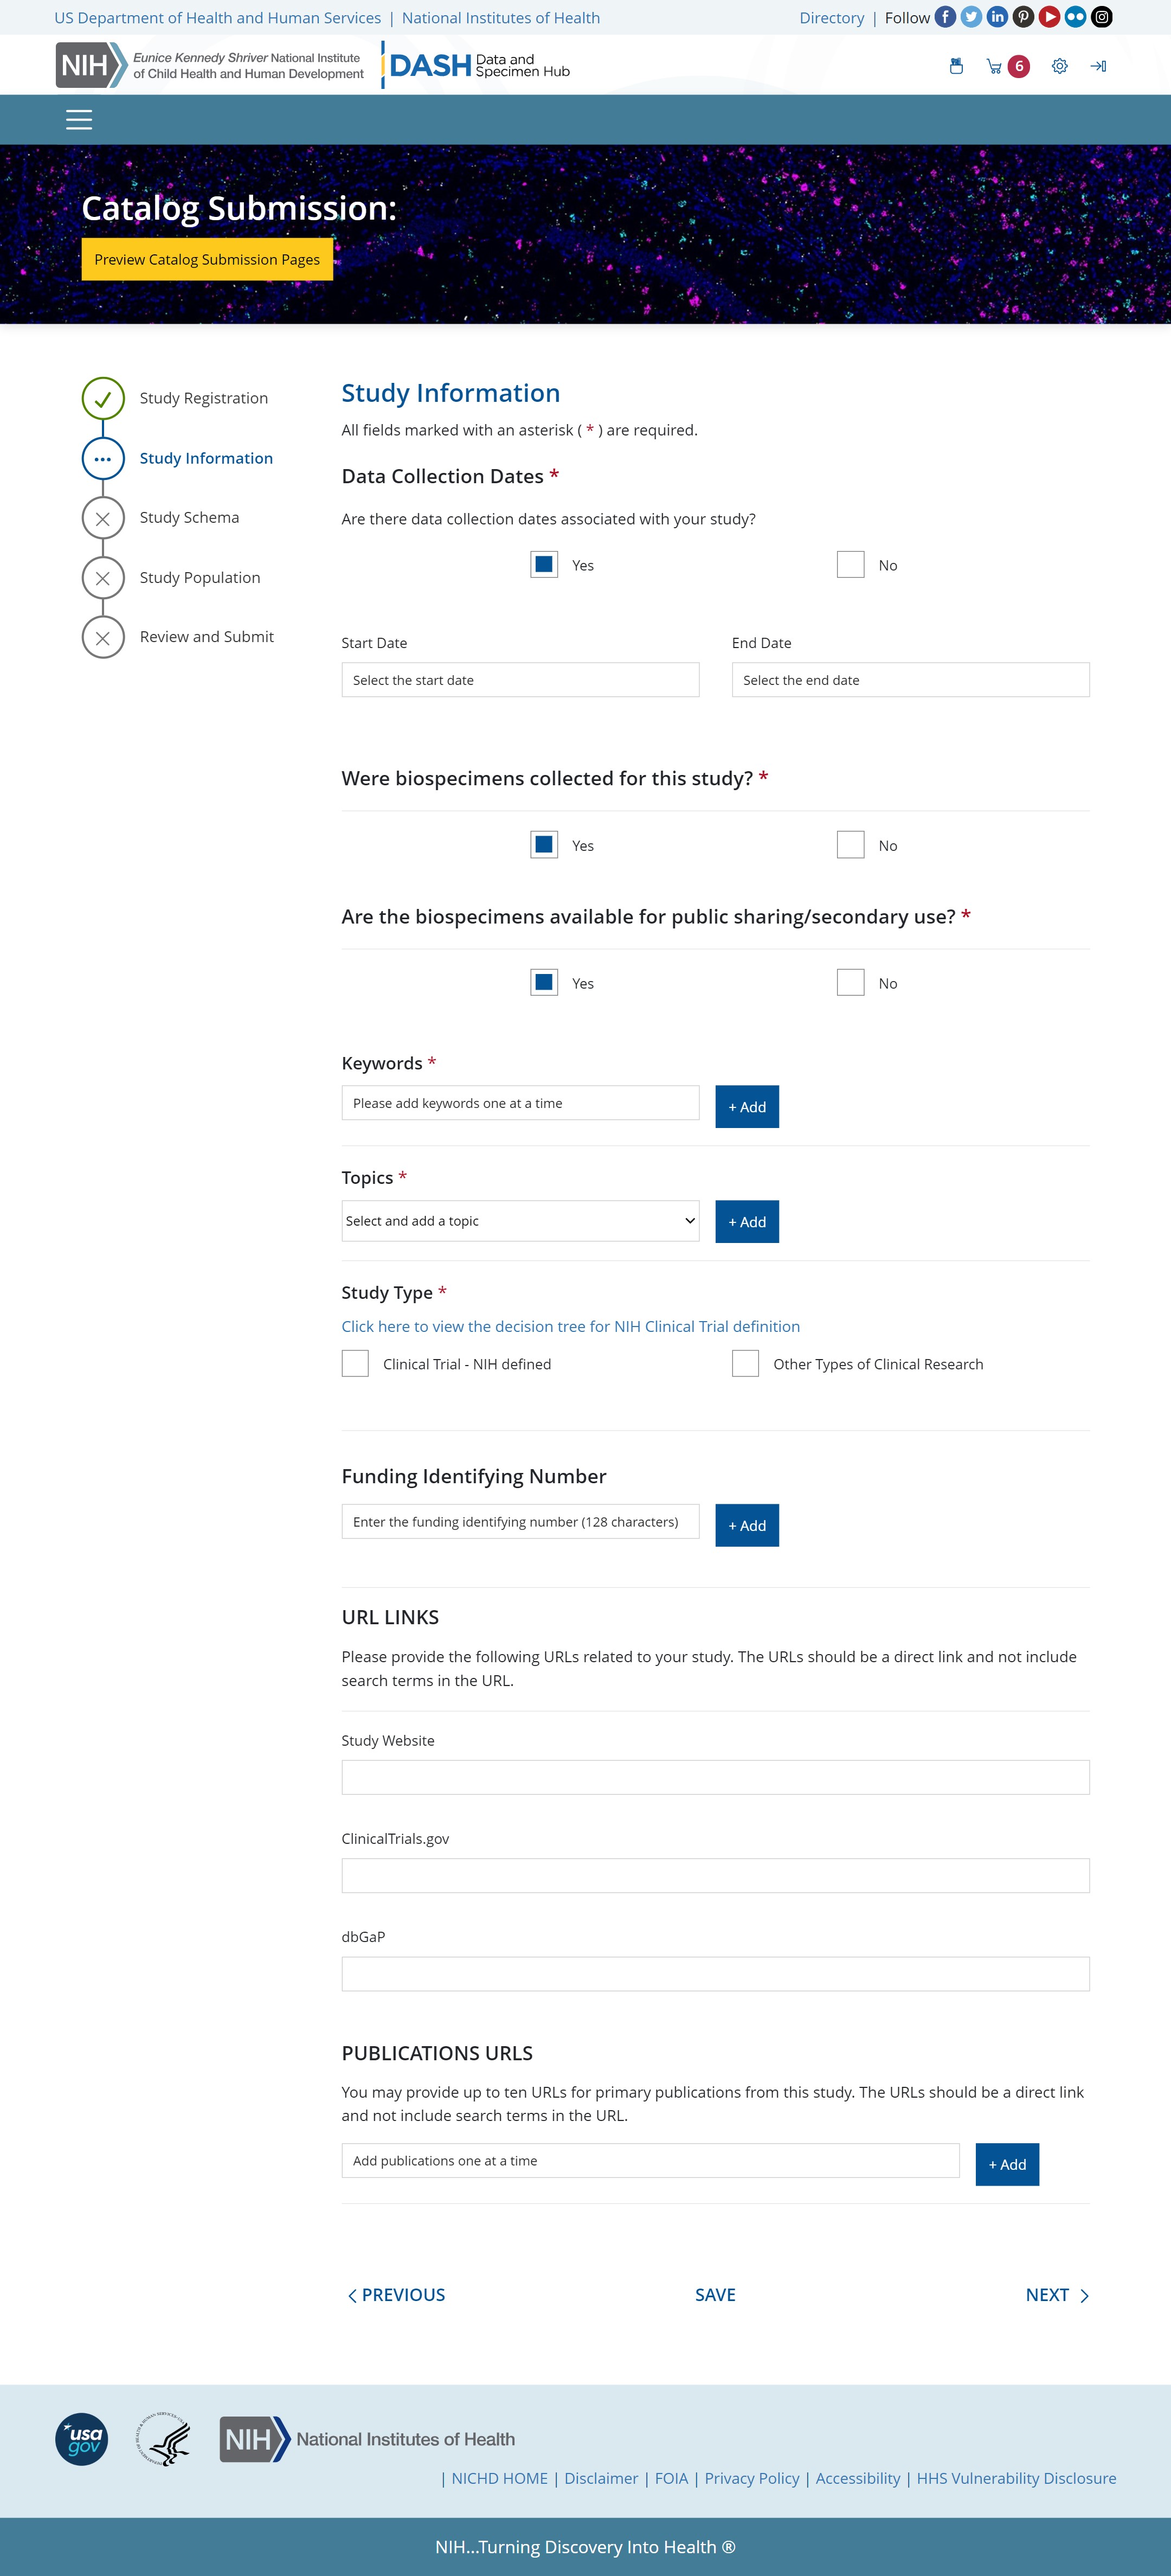1171x2576 pixels.
Task: Open the Instagram social icon
Action: pos(1101,17)
